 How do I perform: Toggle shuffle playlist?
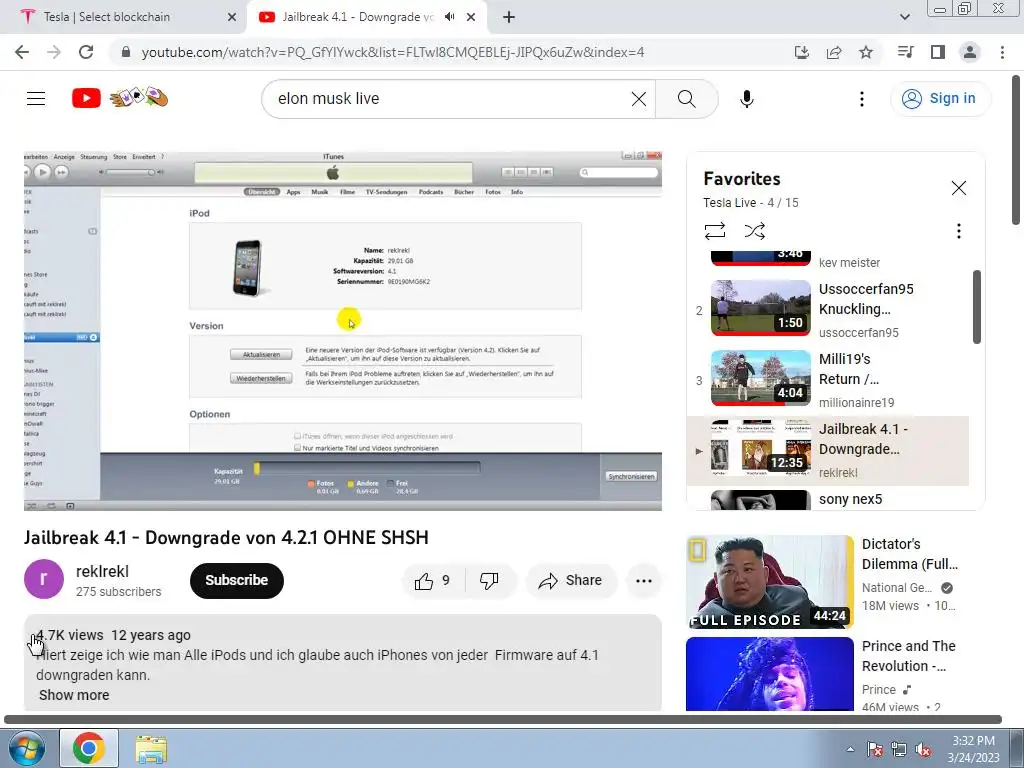point(754,231)
